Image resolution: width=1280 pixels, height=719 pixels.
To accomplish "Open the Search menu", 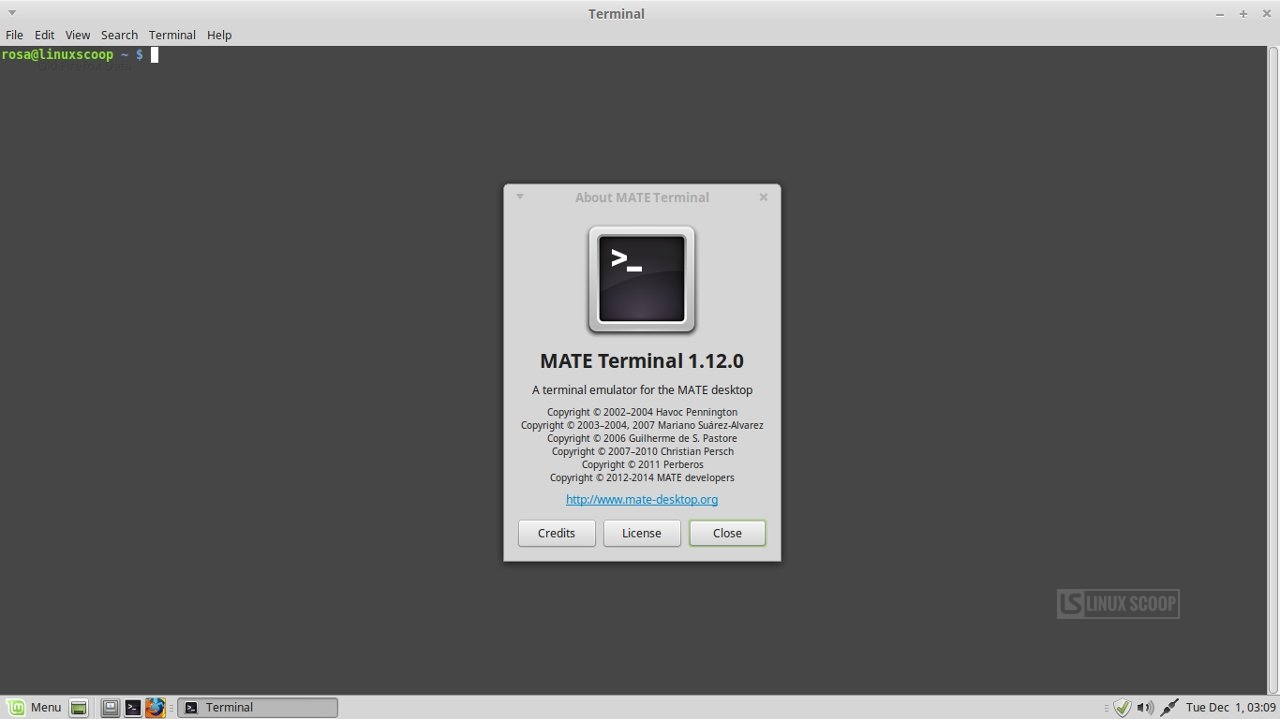I will (x=119, y=35).
